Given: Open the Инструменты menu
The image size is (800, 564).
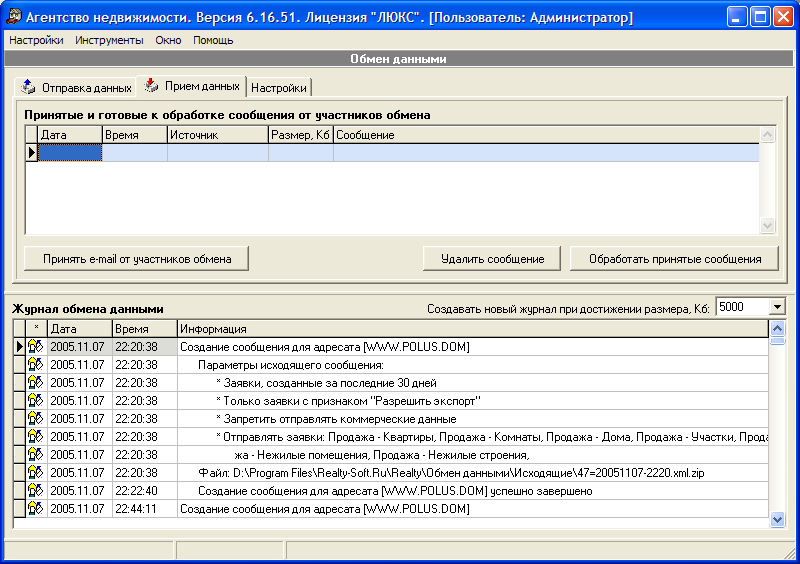Looking at the screenshot, I should [x=109, y=40].
